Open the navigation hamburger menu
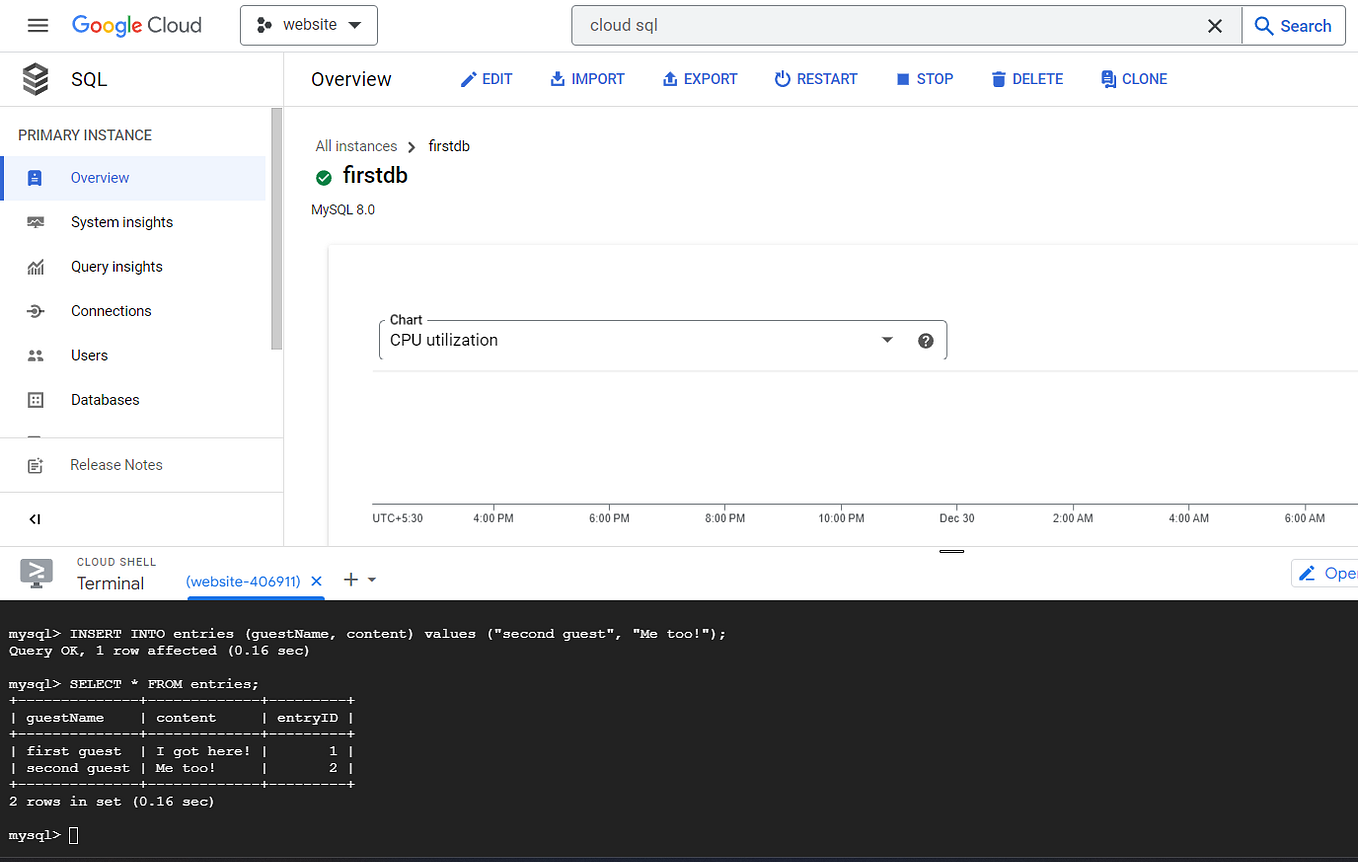 pos(37,25)
